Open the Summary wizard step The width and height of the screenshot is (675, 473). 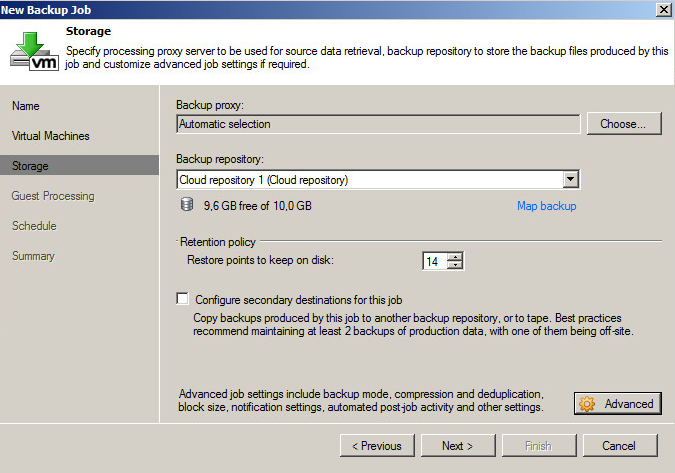pos(33,256)
